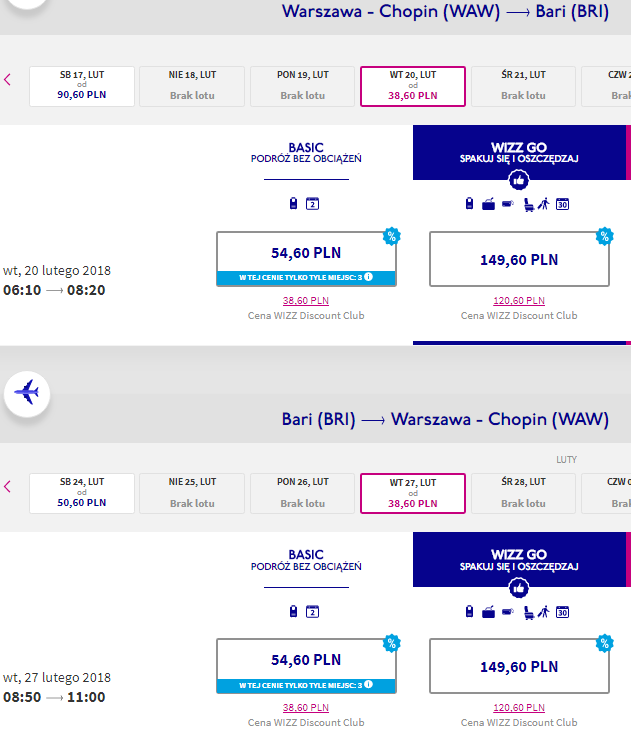631x735 pixels.
Task: Select SB 17, LUT outbound date
Action: point(82,86)
